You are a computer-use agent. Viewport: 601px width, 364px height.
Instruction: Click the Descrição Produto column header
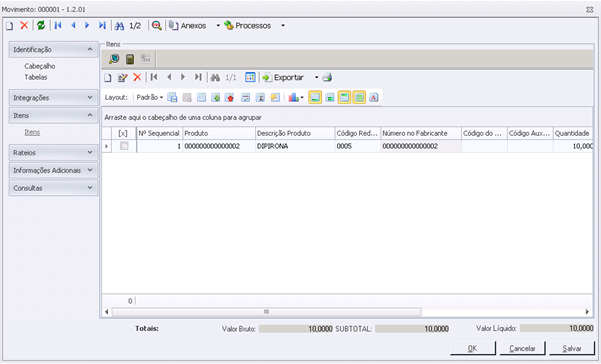[295, 133]
